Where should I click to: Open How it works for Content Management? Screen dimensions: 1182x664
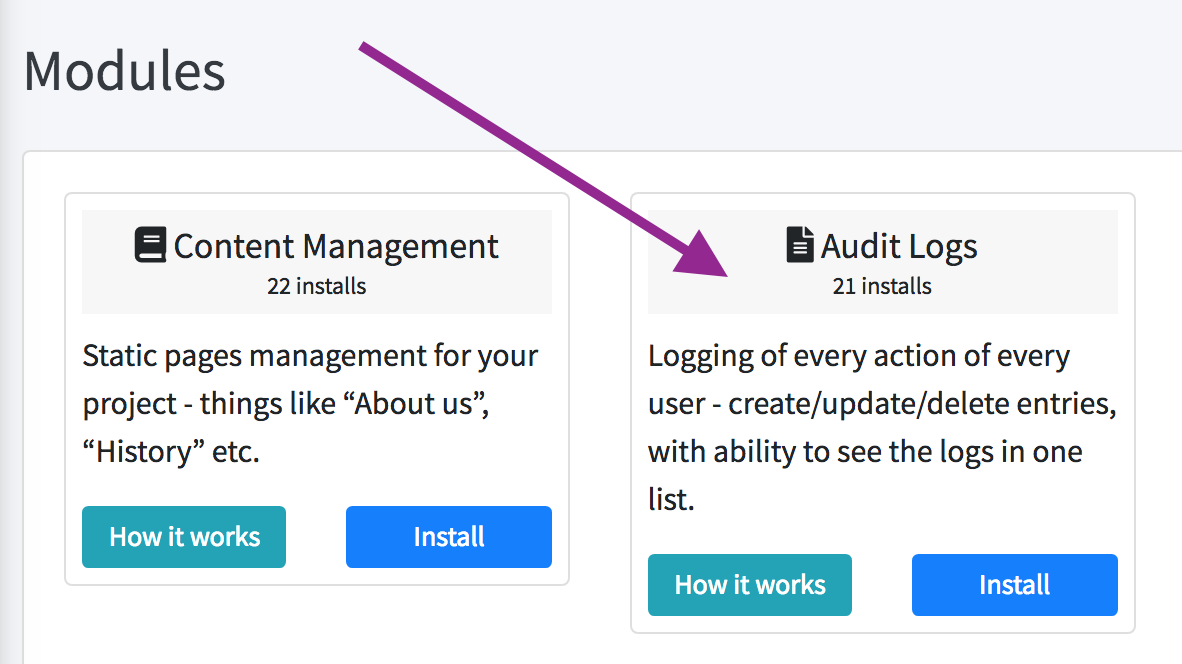coord(184,537)
